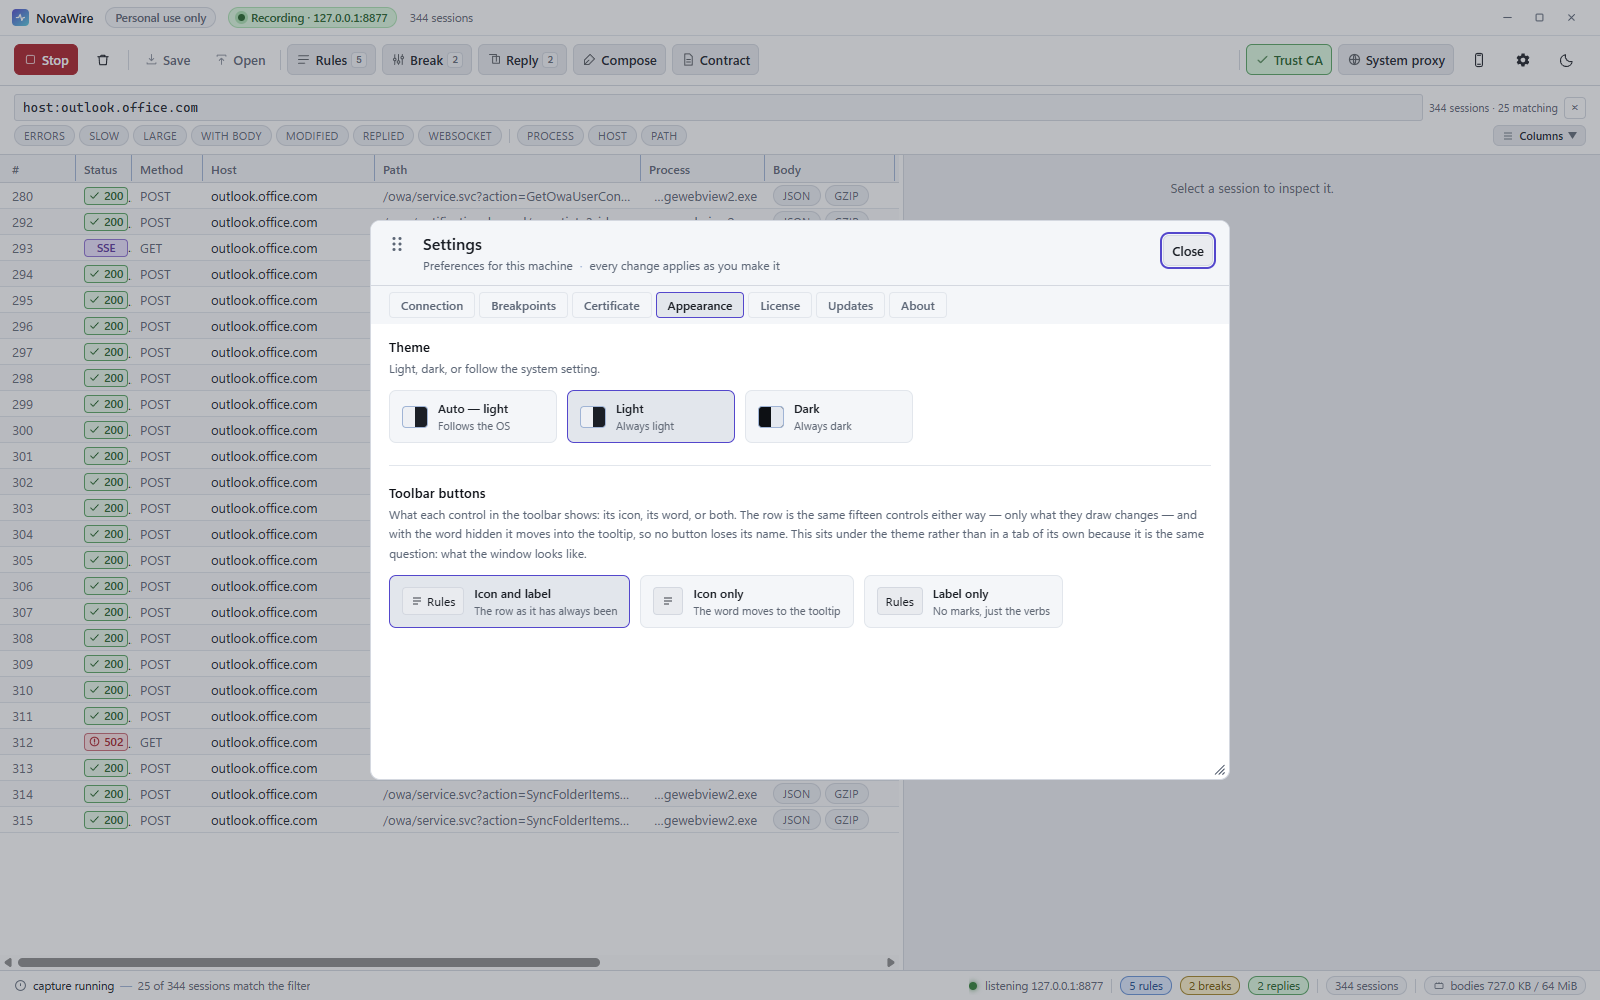Click the resize grip in the Settings dialog
The height and width of the screenshot is (1000, 1600).
pos(1220,770)
